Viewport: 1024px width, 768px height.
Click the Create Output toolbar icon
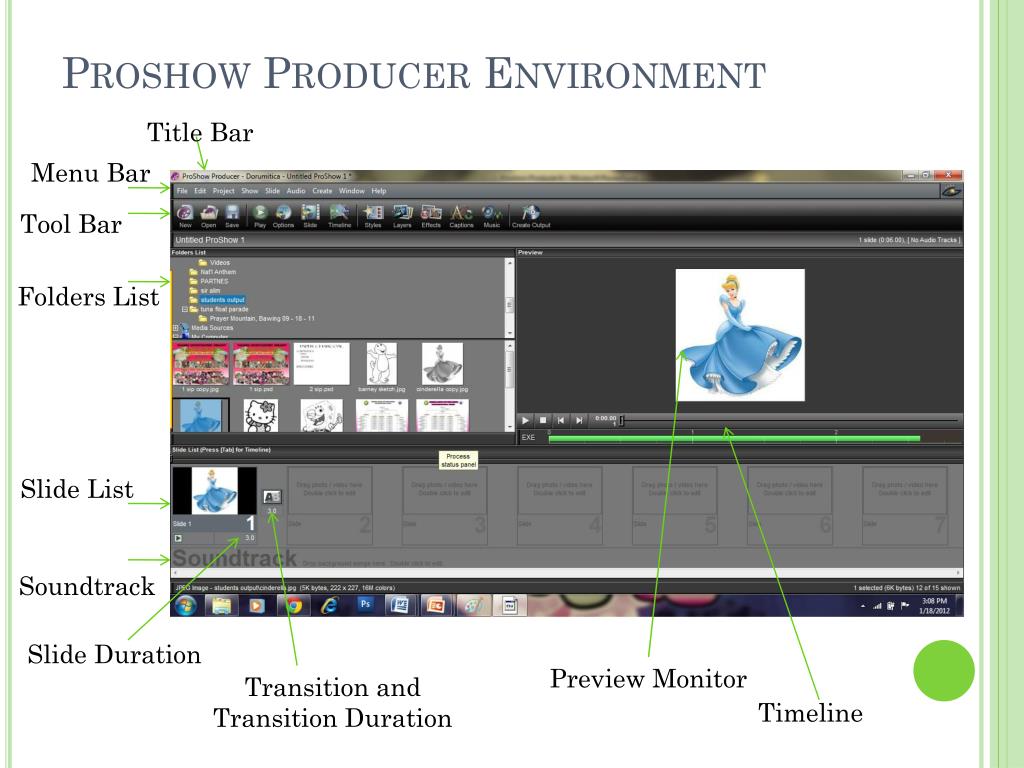[531, 214]
